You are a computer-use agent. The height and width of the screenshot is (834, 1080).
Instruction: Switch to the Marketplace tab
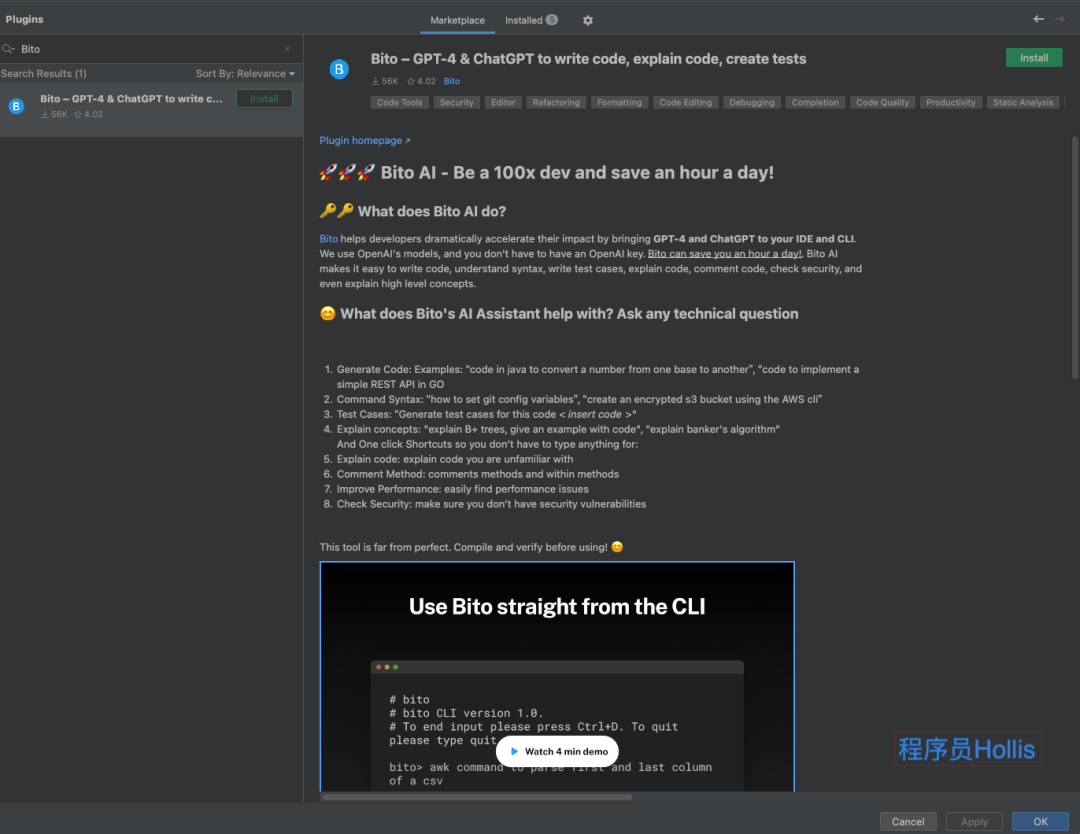coord(457,21)
